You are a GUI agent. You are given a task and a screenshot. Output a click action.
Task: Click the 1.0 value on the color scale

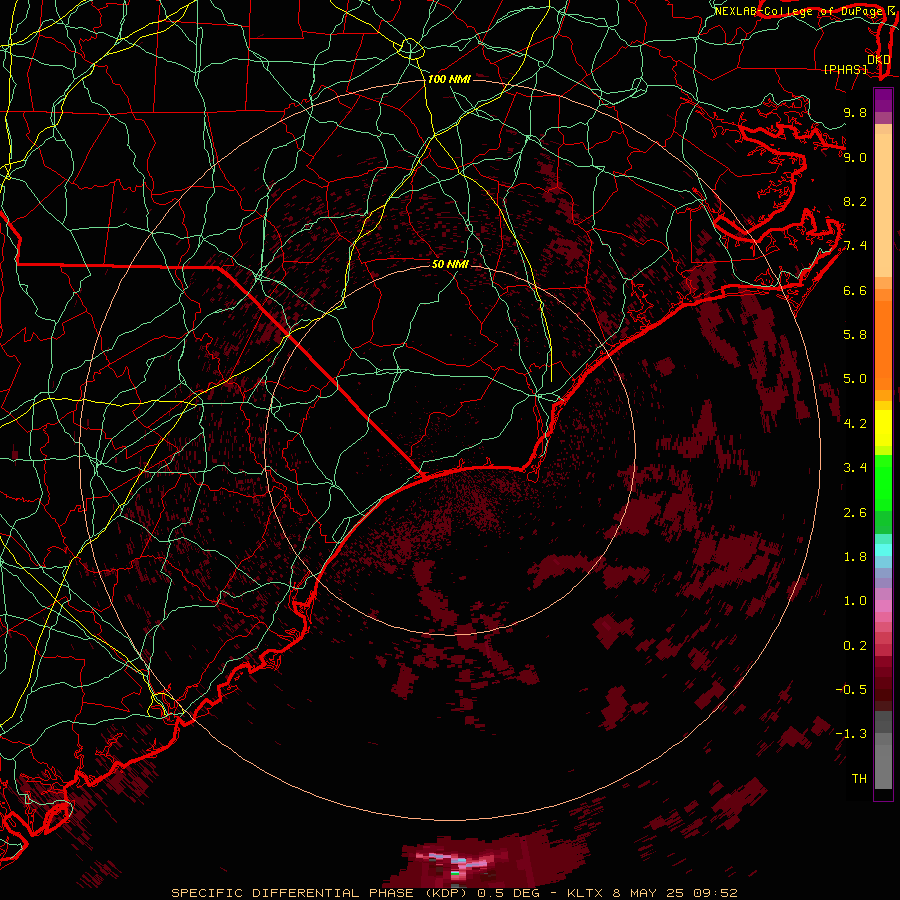click(855, 601)
